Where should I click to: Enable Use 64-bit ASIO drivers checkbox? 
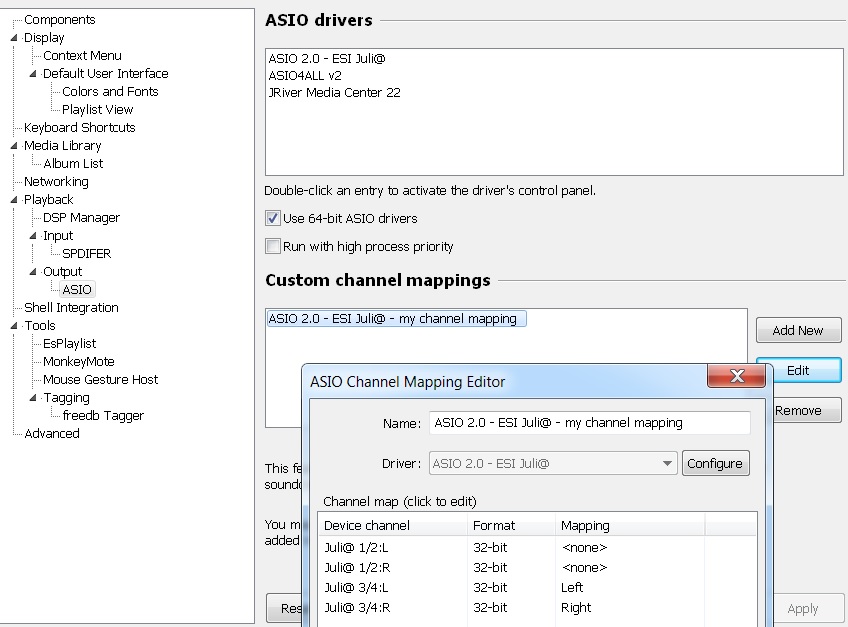click(273, 218)
